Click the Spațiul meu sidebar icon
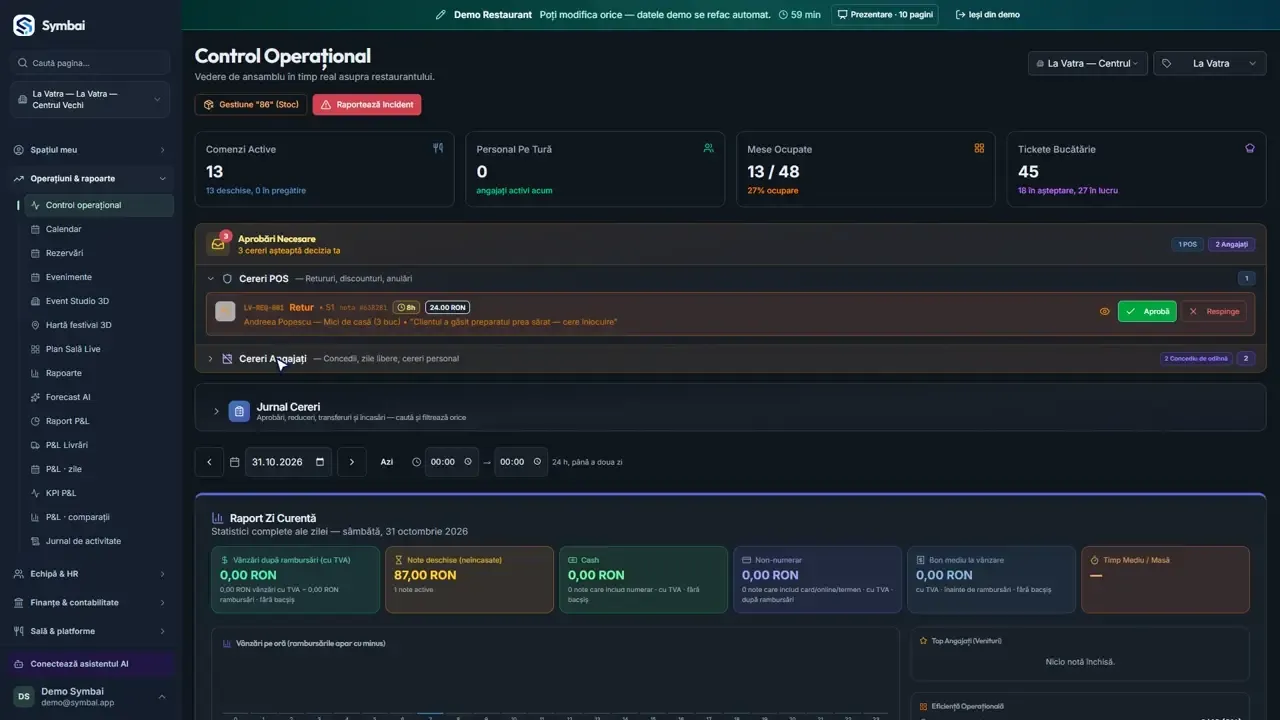 (x=20, y=150)
